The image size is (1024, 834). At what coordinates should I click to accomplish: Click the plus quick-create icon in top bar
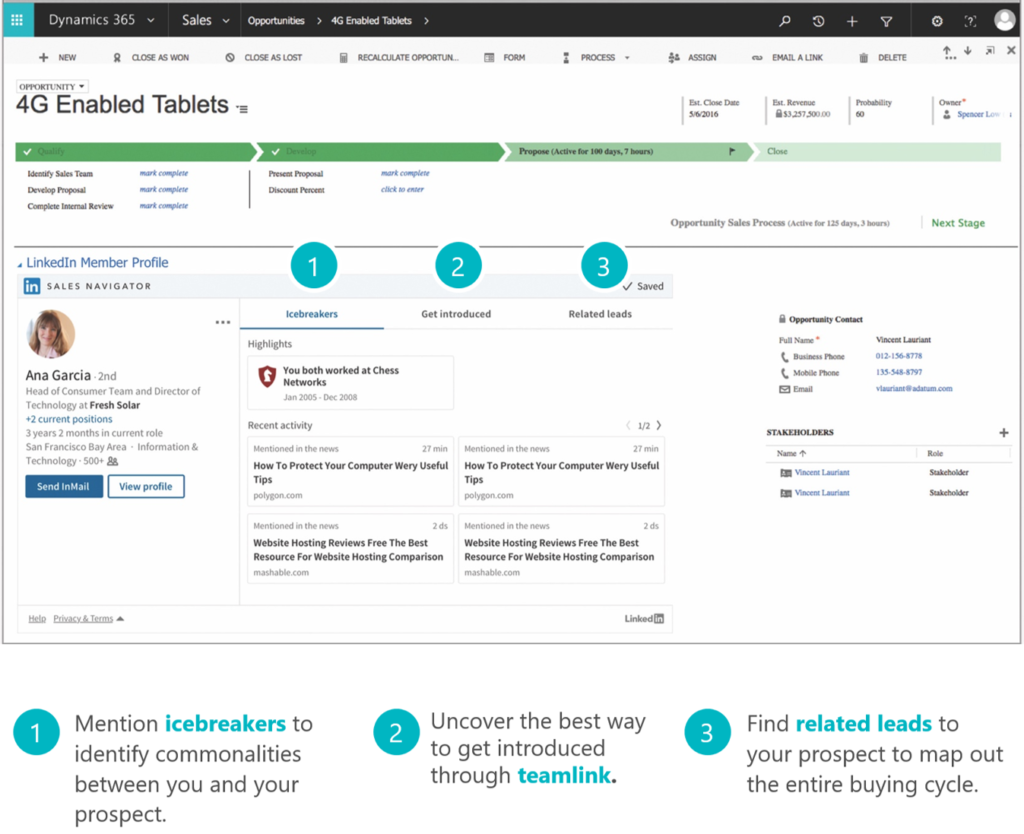point(852,21)
